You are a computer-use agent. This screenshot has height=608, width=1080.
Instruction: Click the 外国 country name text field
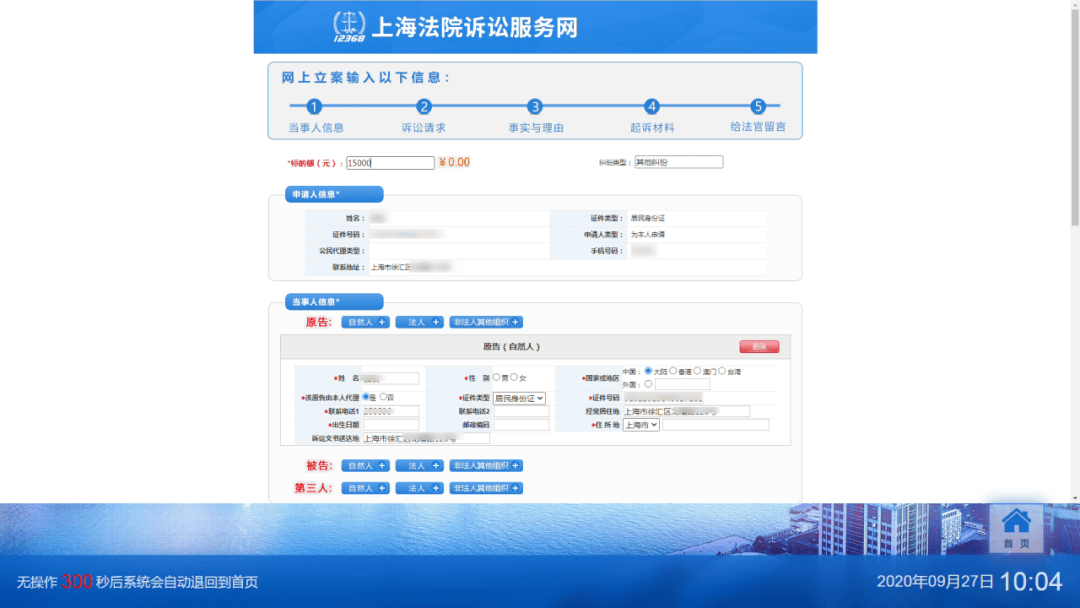[x=682, y=384]
